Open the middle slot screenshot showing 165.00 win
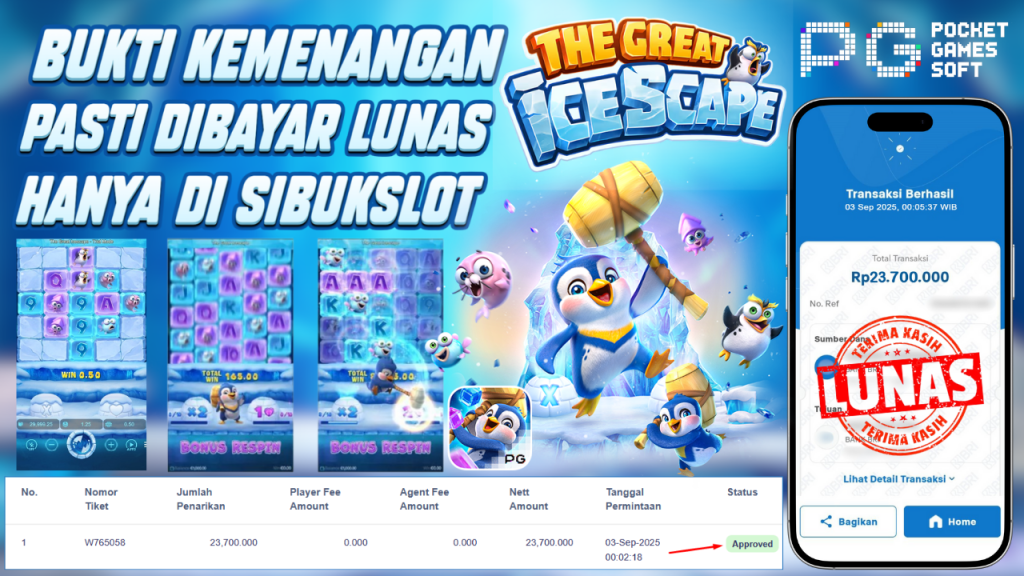This screenshot has width=1024, height=576. pos(230,355)
